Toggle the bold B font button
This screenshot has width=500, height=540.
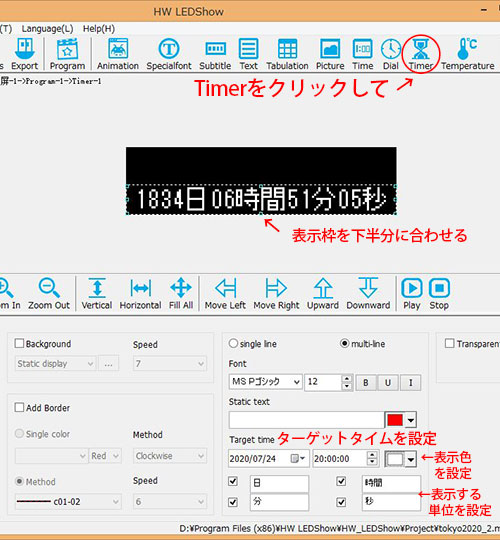366,383
